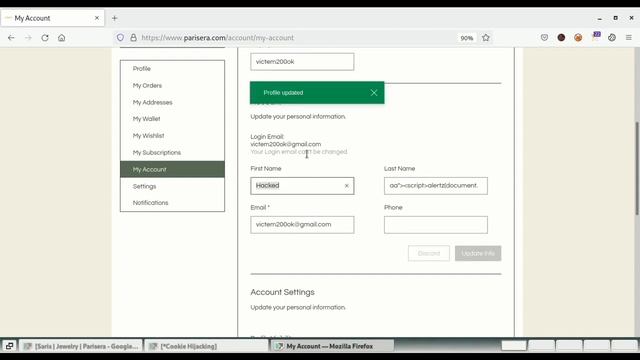This screenshot has height=360, width=640.
Task: View site security padlock info
Action: [133, 38]
